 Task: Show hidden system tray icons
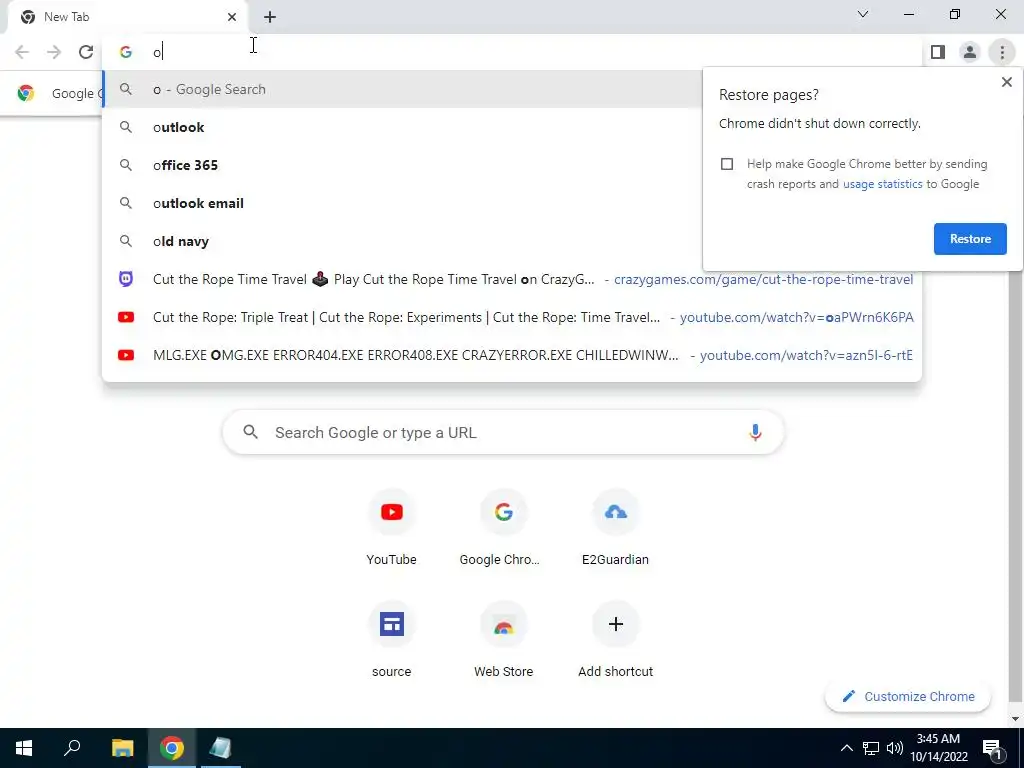[846, 748]
